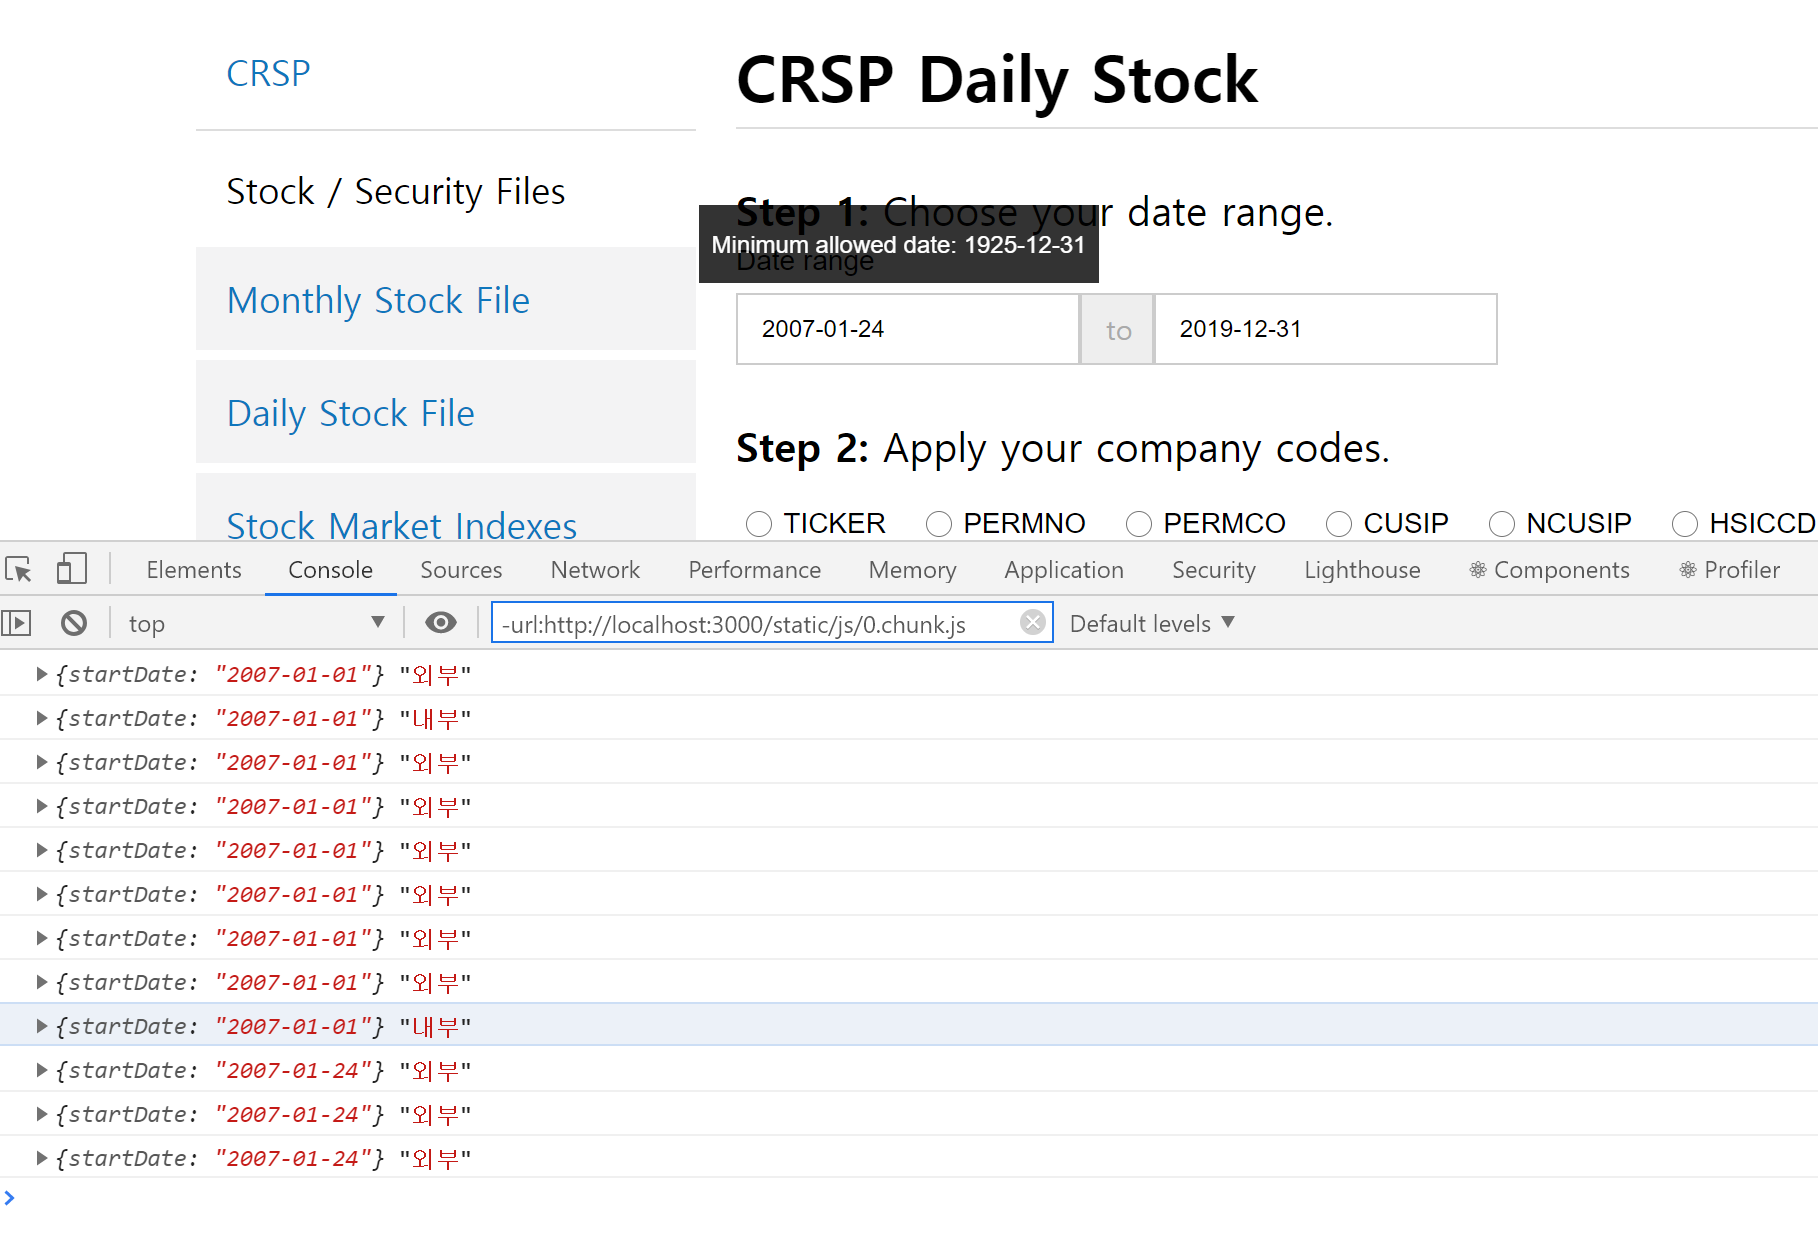Click the fourth startDate console entry
Screen dimensions: 1818x1244
coord(909,806)
